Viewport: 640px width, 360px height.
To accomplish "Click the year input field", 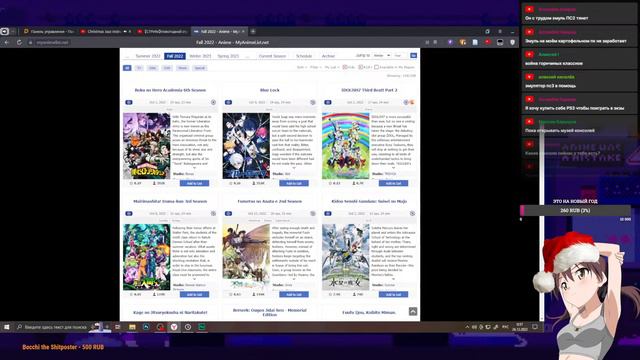I will (400, 56).
